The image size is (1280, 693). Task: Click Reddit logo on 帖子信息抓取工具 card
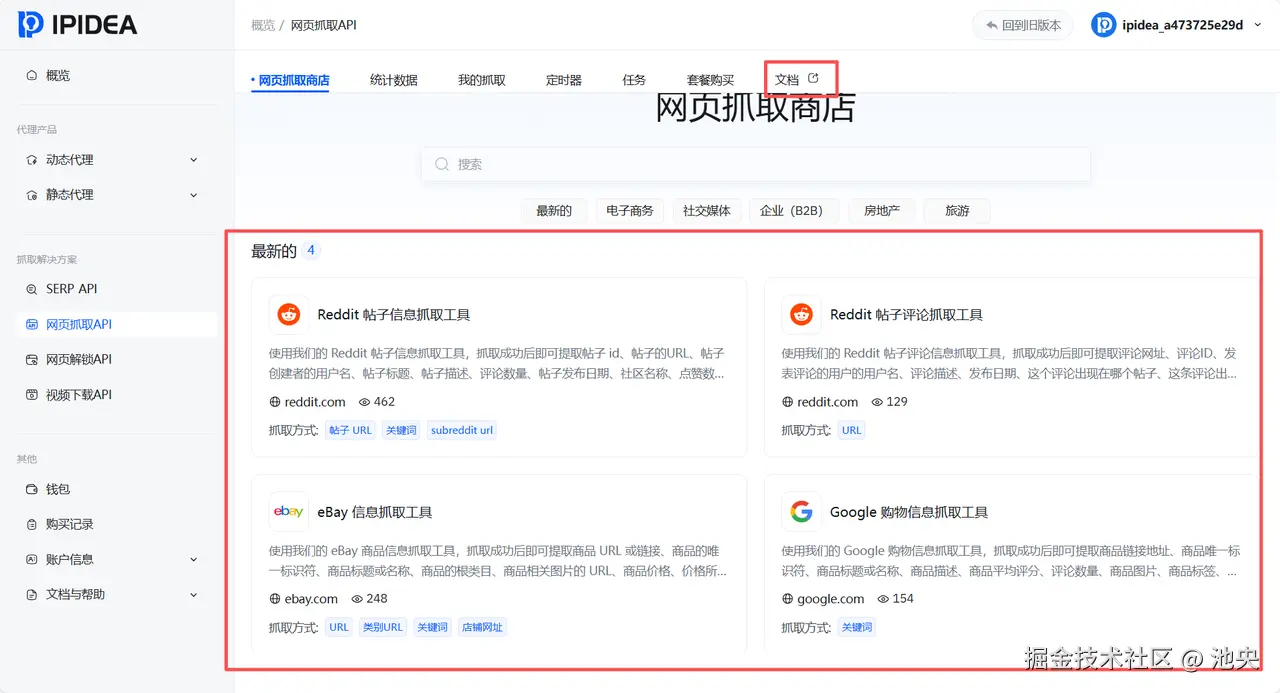[289, 315]
